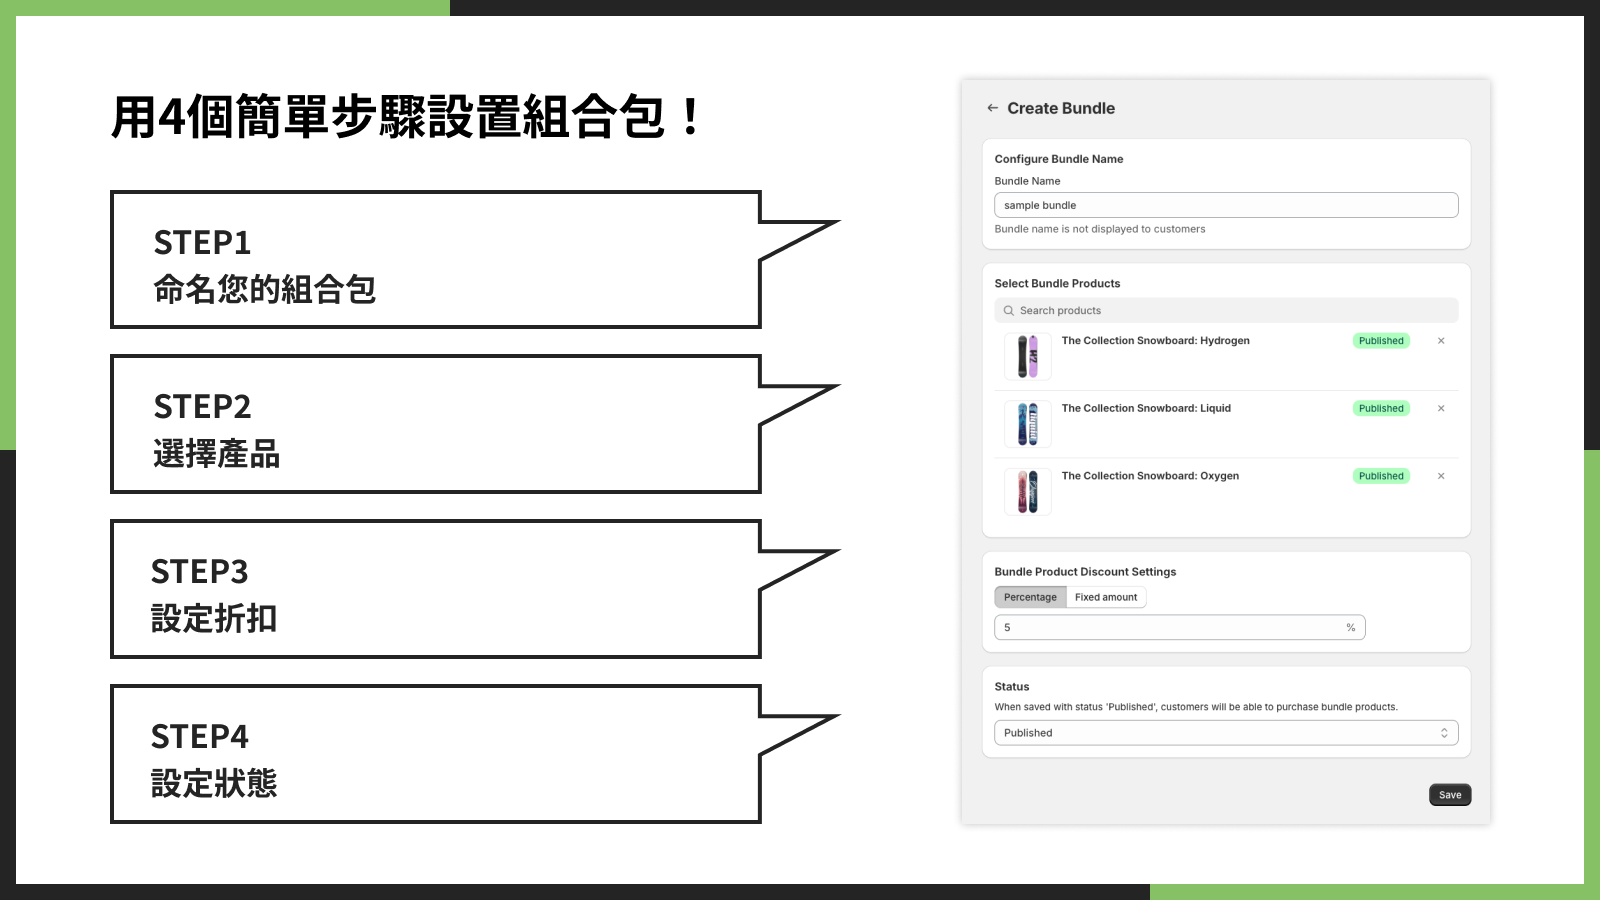Click the STEP2 callout box
Screen dimensions: 1600x900
tap(436, 424)
